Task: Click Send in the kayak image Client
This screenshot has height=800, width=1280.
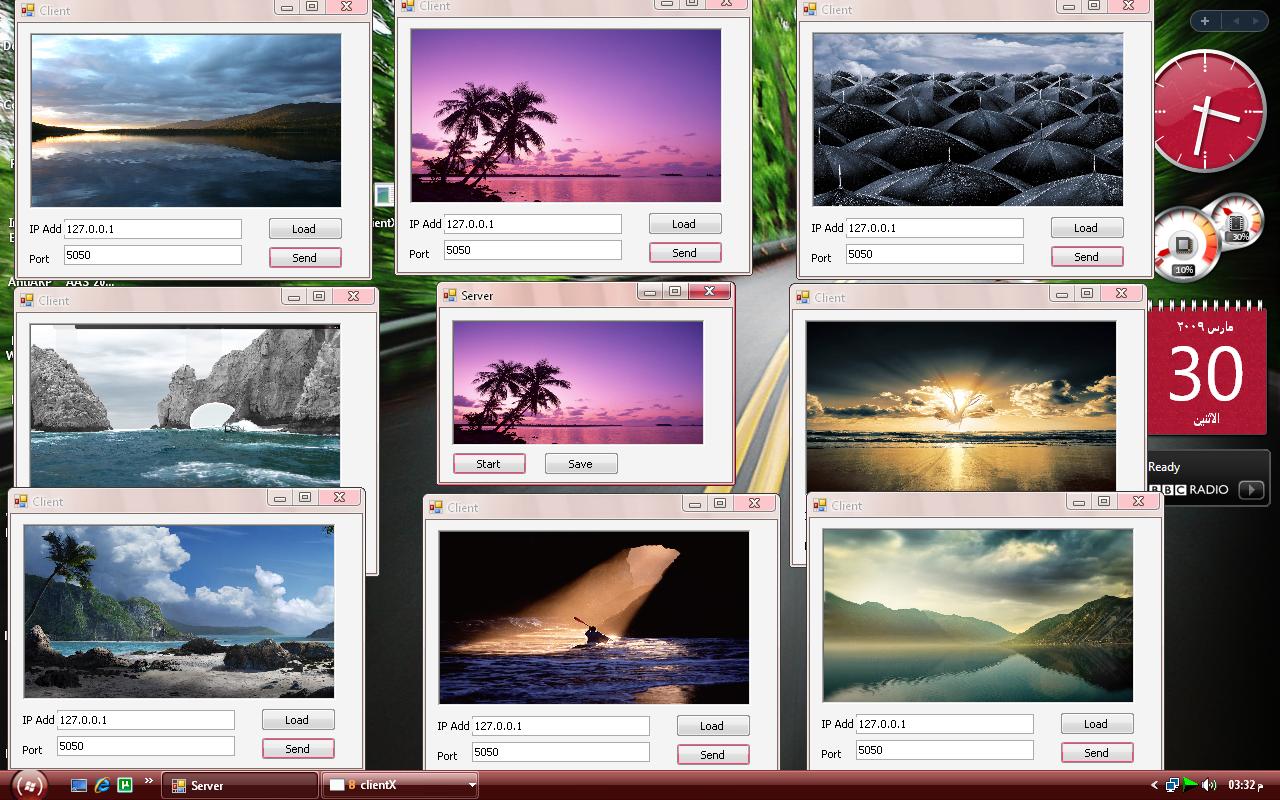Action: tap(713, 755)
